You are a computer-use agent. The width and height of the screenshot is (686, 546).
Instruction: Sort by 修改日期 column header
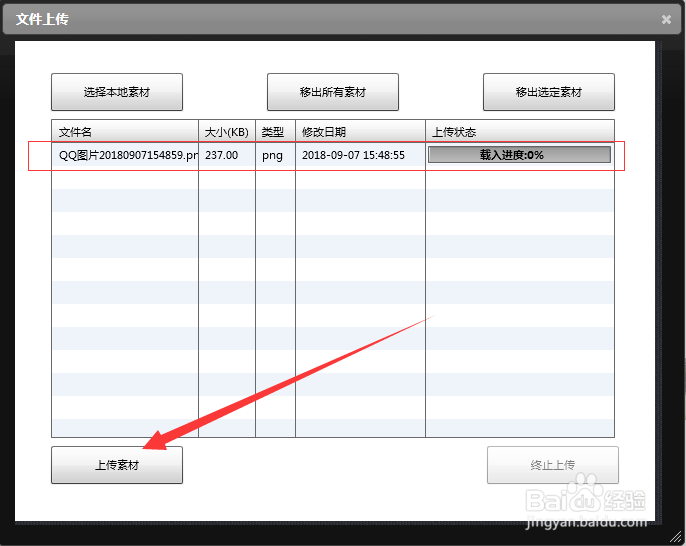(360, 132)
